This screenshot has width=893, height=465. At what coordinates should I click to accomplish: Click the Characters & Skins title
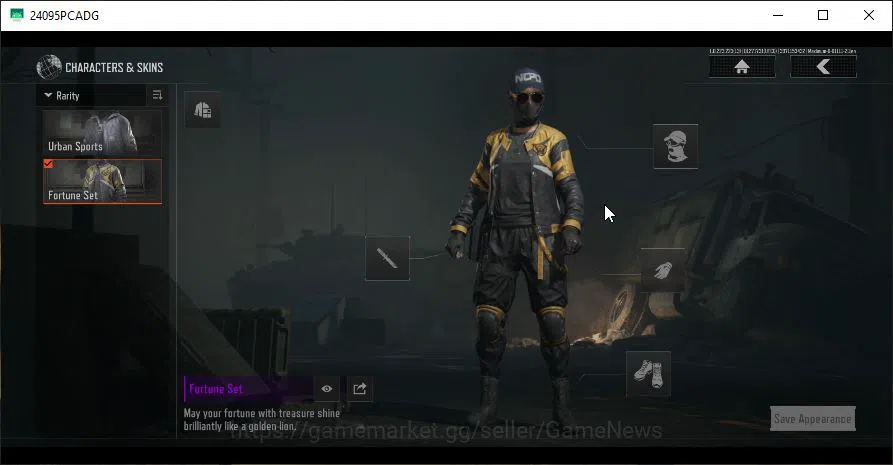point(114,67)
